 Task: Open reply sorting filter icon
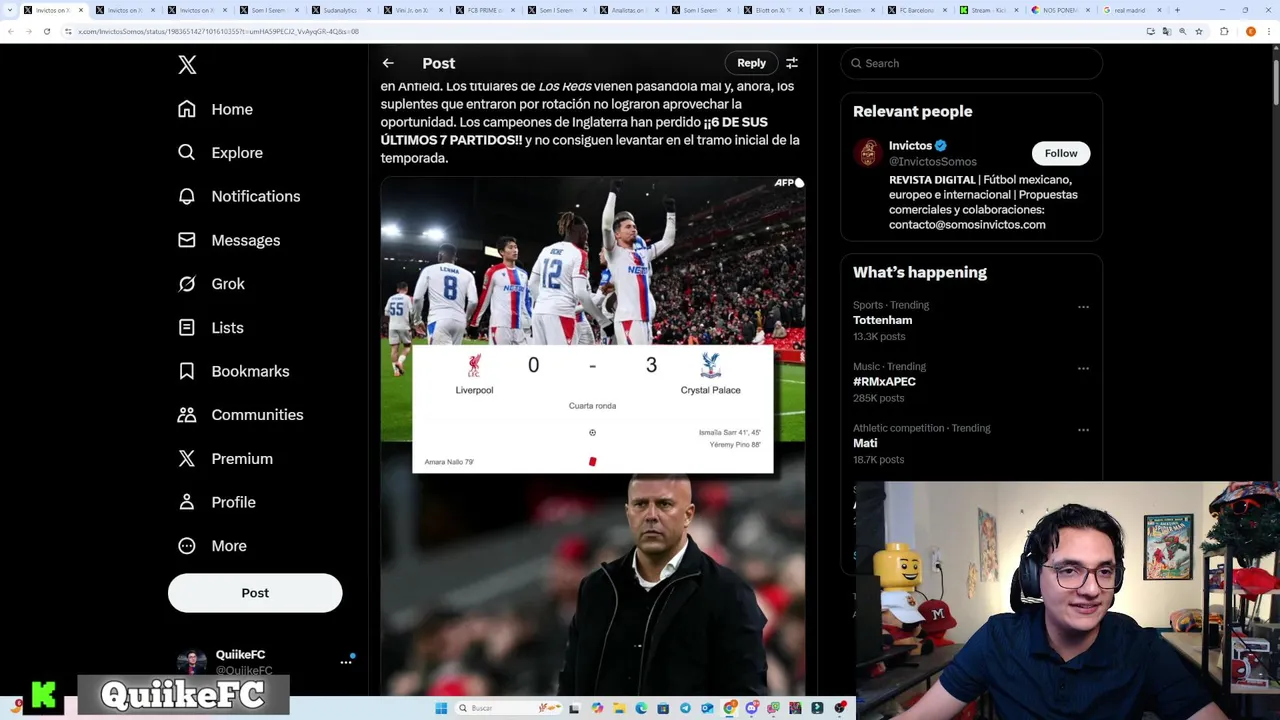click(x=792, y=63)
